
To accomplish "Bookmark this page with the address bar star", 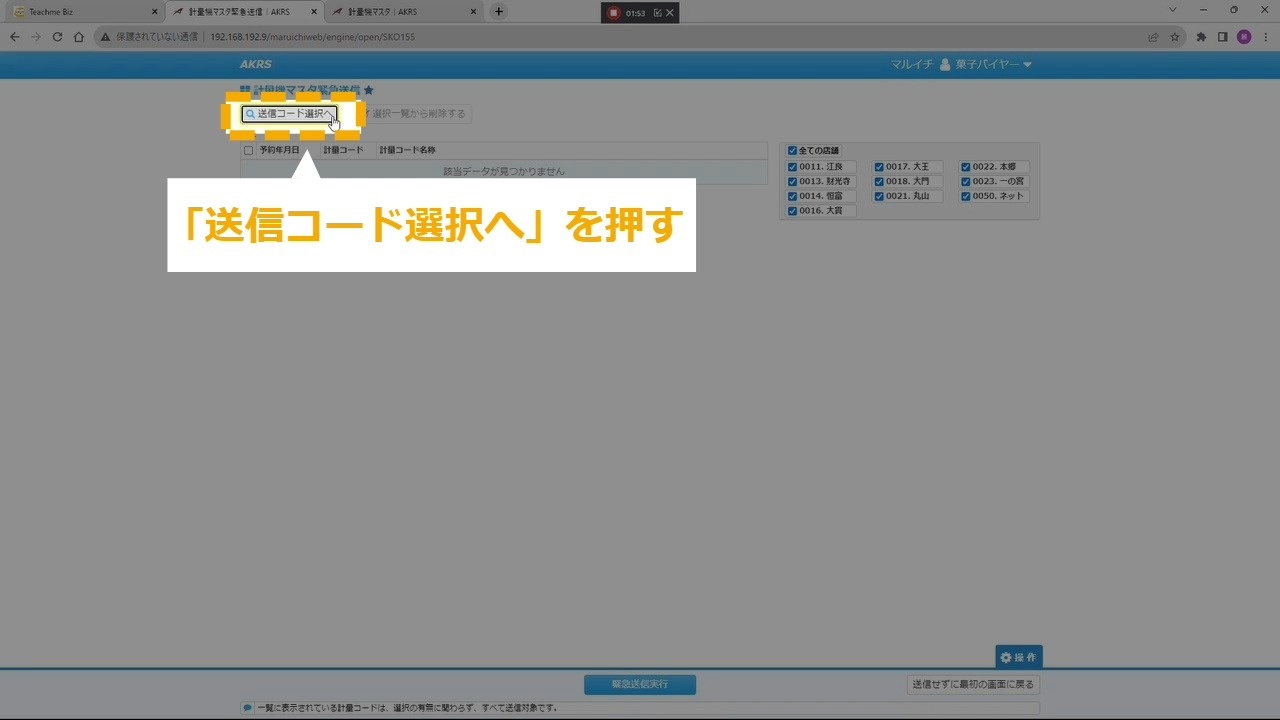I will (x=1175, y=37).
